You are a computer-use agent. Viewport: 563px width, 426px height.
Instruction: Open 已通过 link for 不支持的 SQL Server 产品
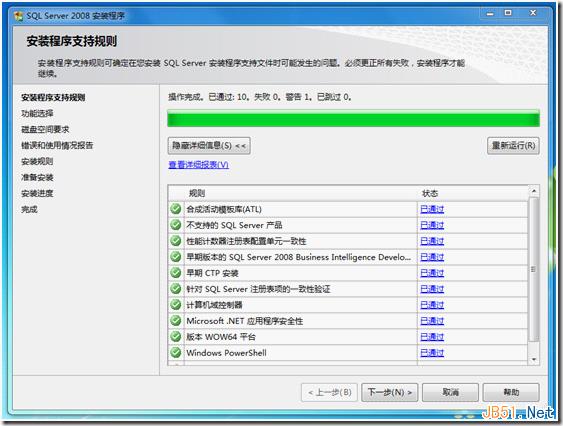tap(432, 225)
